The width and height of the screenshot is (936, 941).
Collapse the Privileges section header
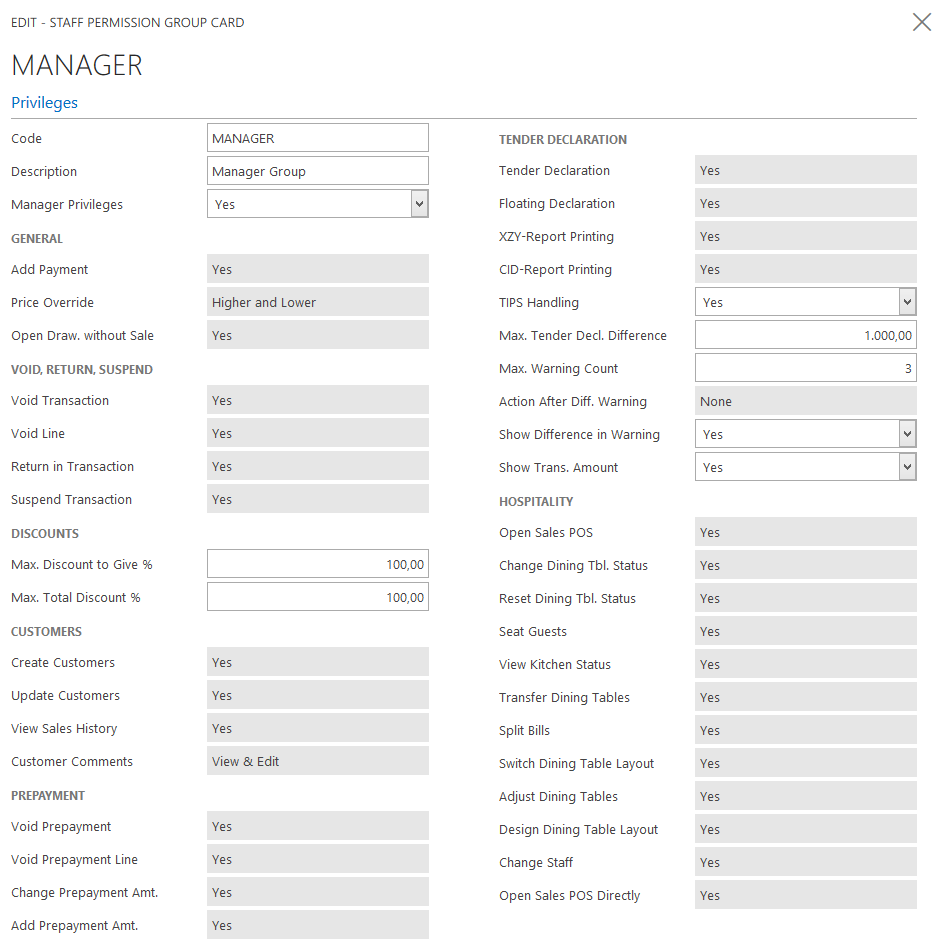click(x=44, y=102)
